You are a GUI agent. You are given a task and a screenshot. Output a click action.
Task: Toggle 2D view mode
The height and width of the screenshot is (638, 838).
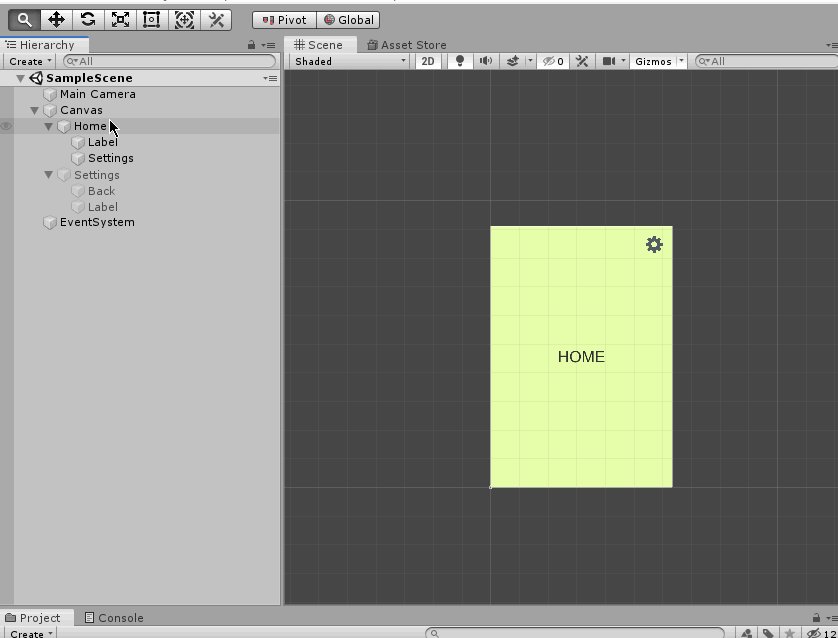click(428, 61)
